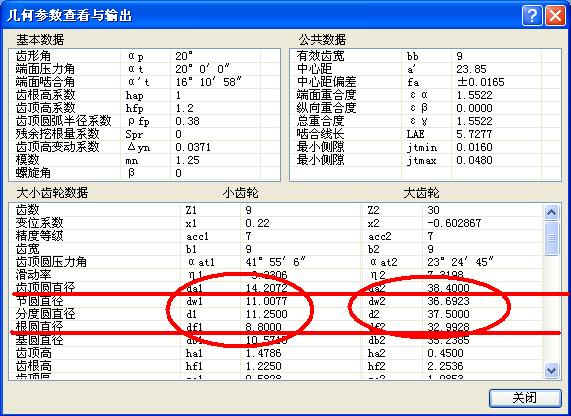Select the 节圆直径 dw1 value 11.0077

[x=266, y=301]
